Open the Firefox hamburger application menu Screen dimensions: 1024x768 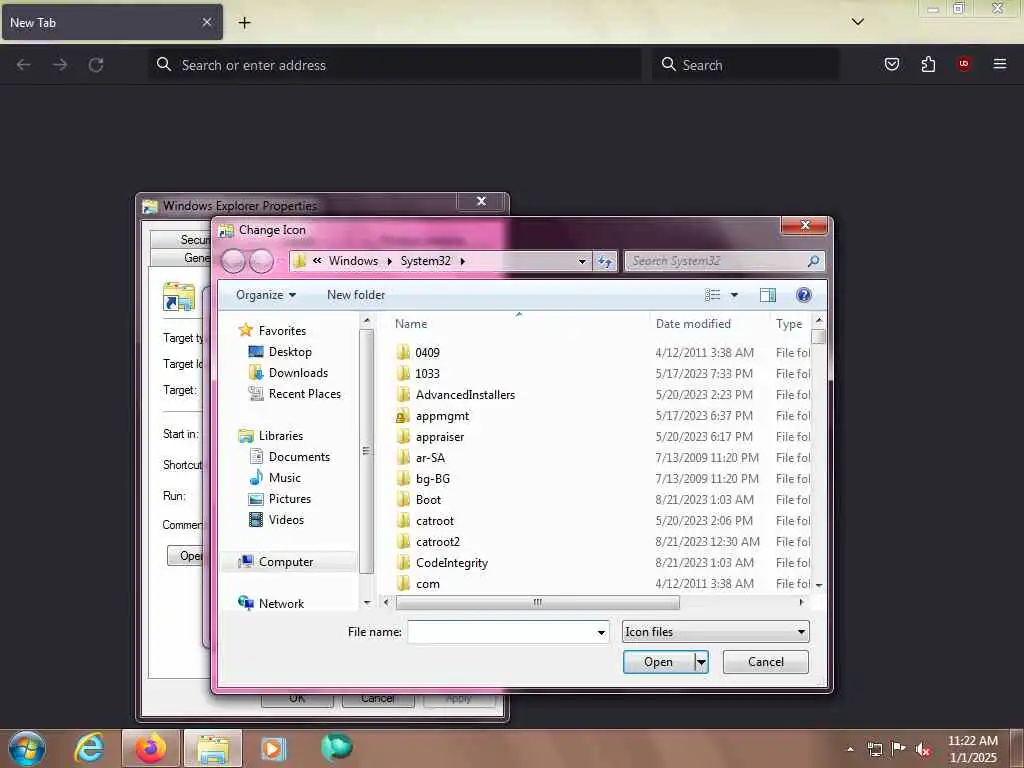pos(1000,64)
